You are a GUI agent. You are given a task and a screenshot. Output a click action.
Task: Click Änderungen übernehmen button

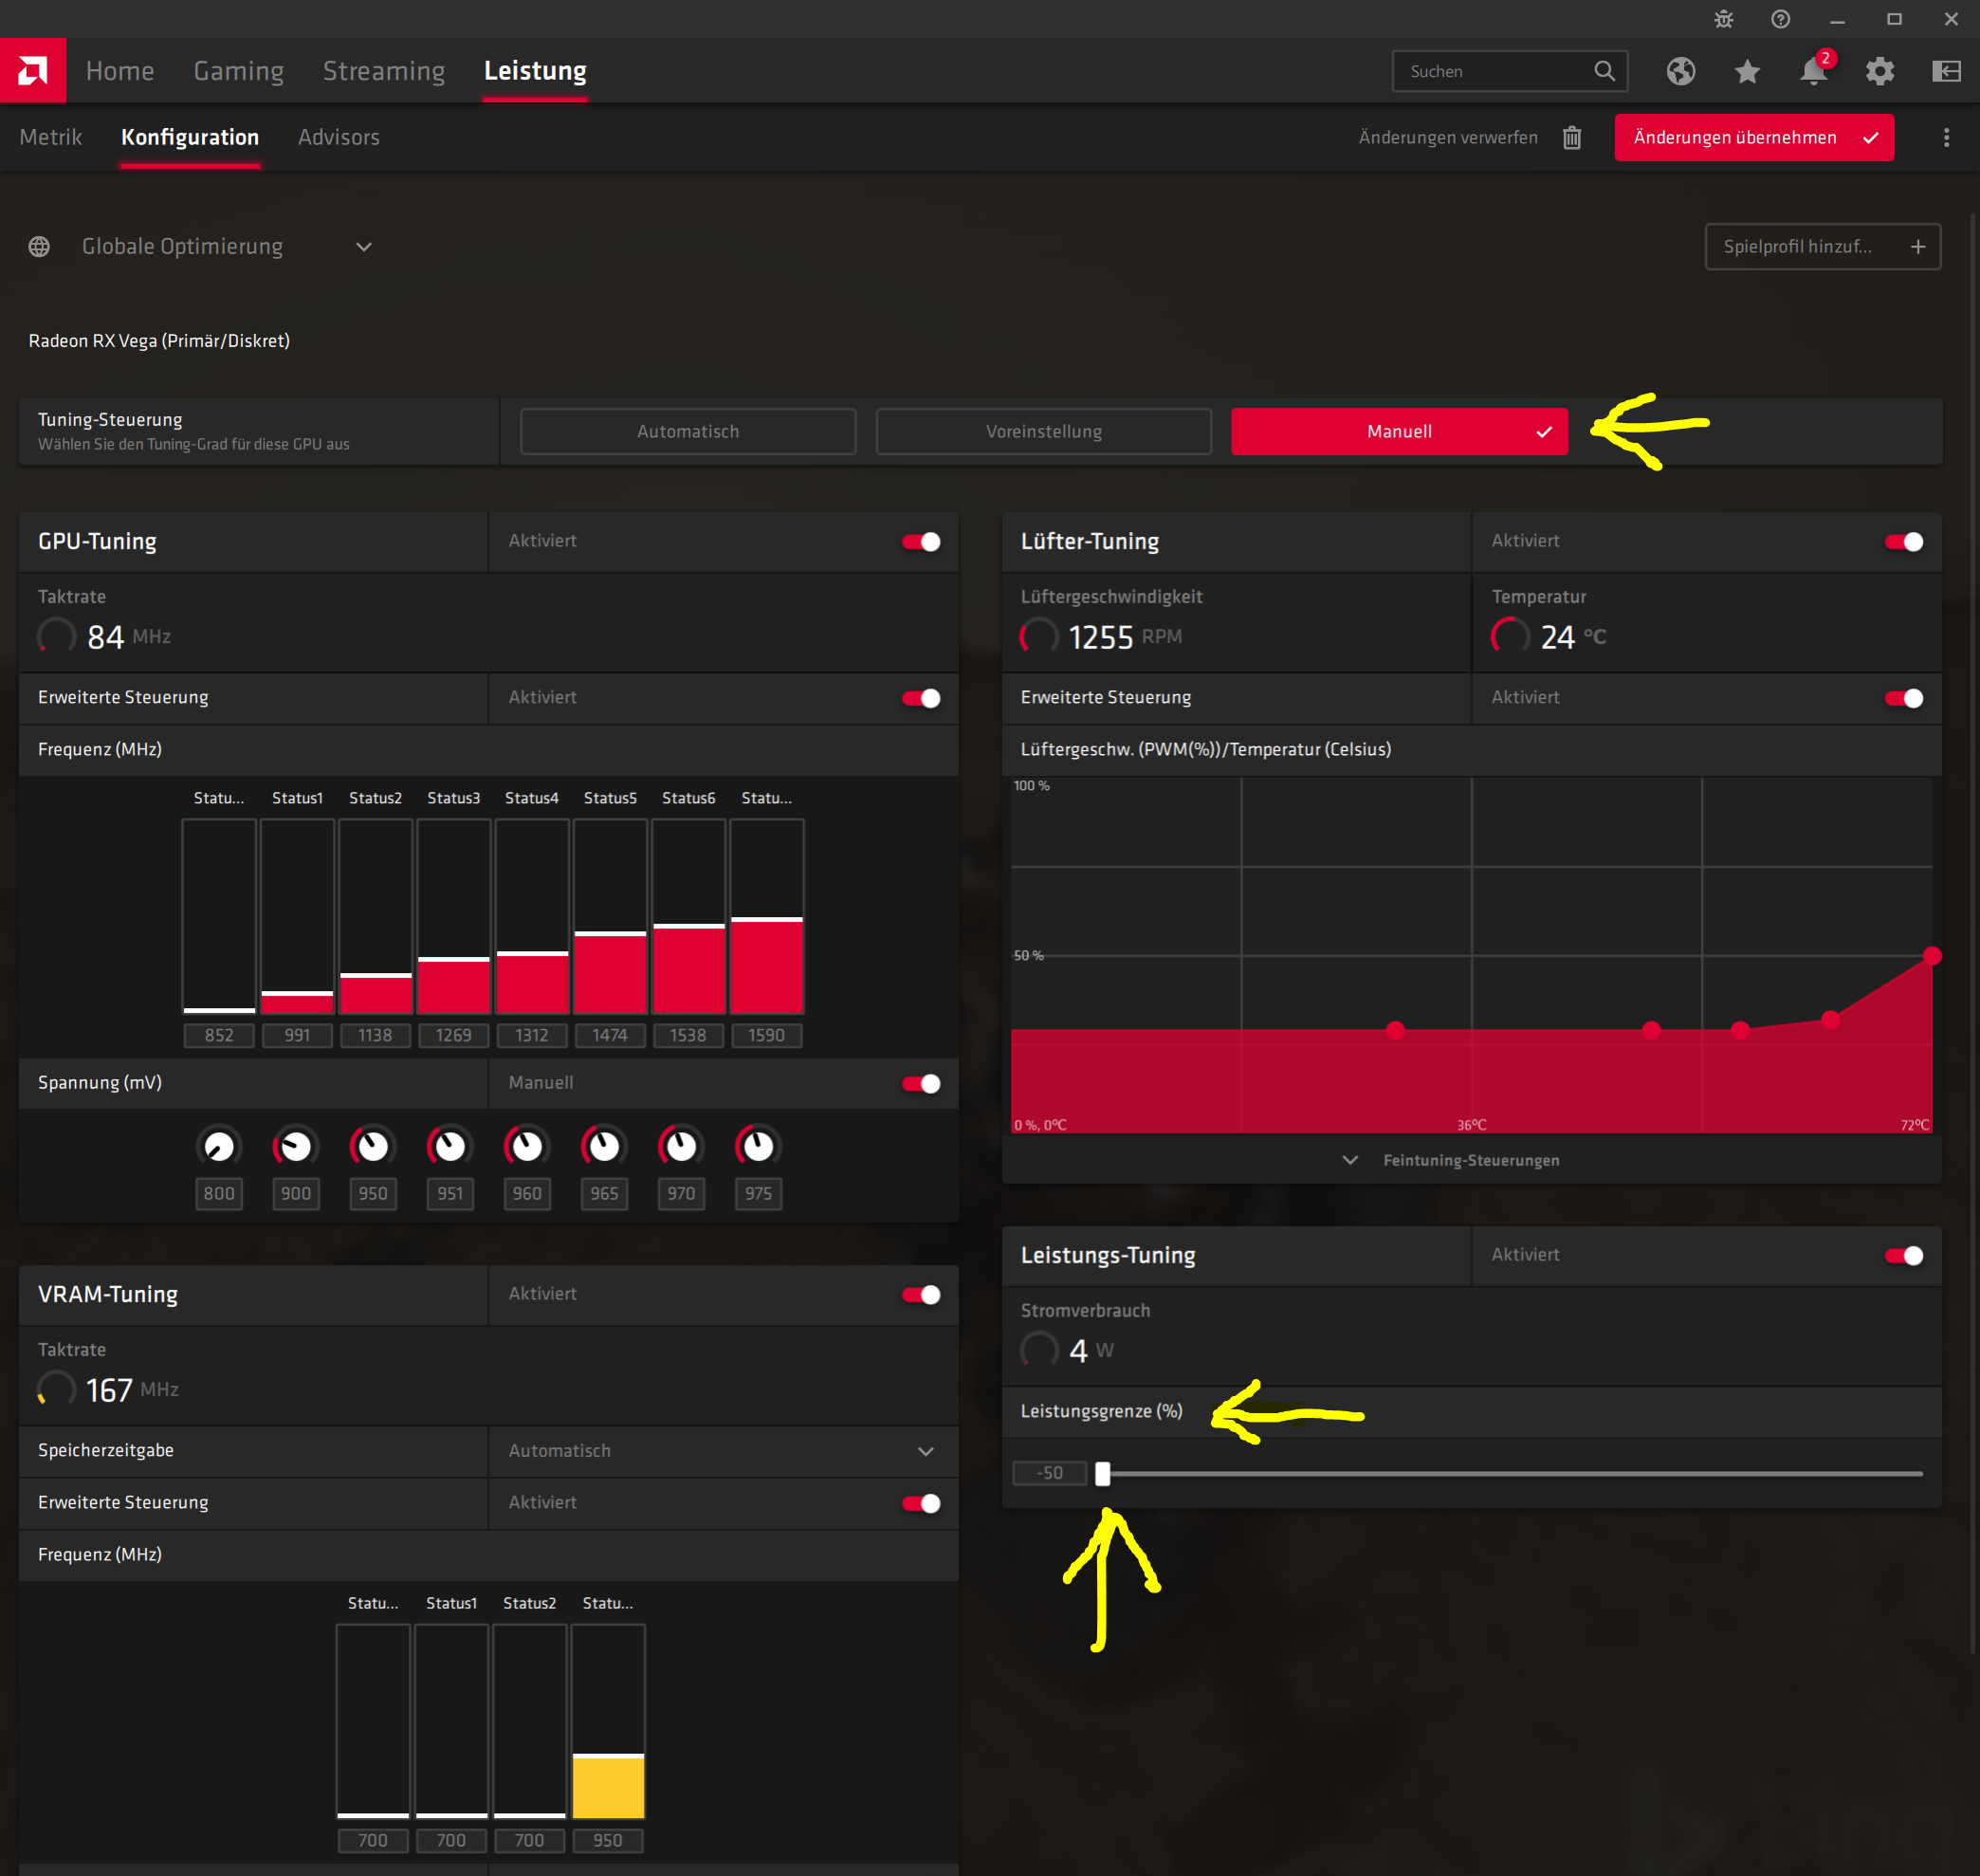click(x=1753, y=138)
